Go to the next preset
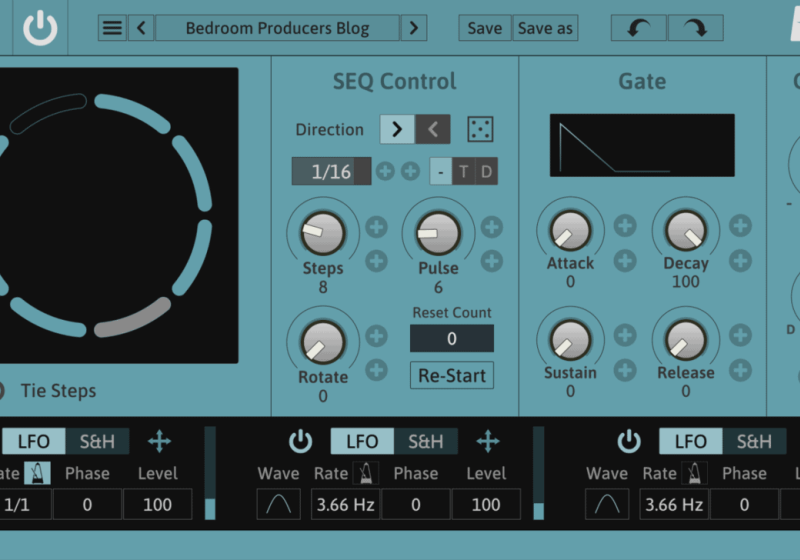This screenshot has height=560, width=800. pos(414,28)
